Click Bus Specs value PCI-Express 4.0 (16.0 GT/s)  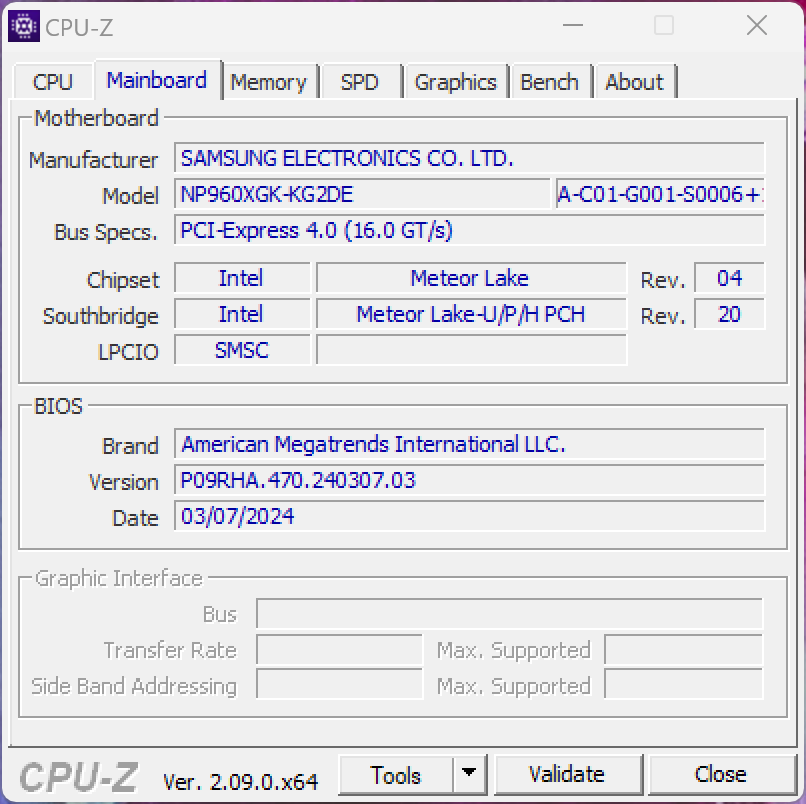pos(469,230)
